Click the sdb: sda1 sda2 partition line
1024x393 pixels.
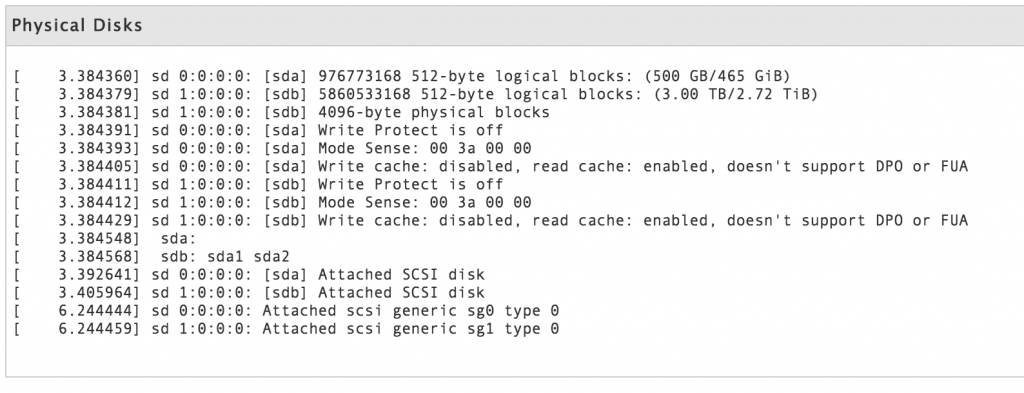point(151,257)
